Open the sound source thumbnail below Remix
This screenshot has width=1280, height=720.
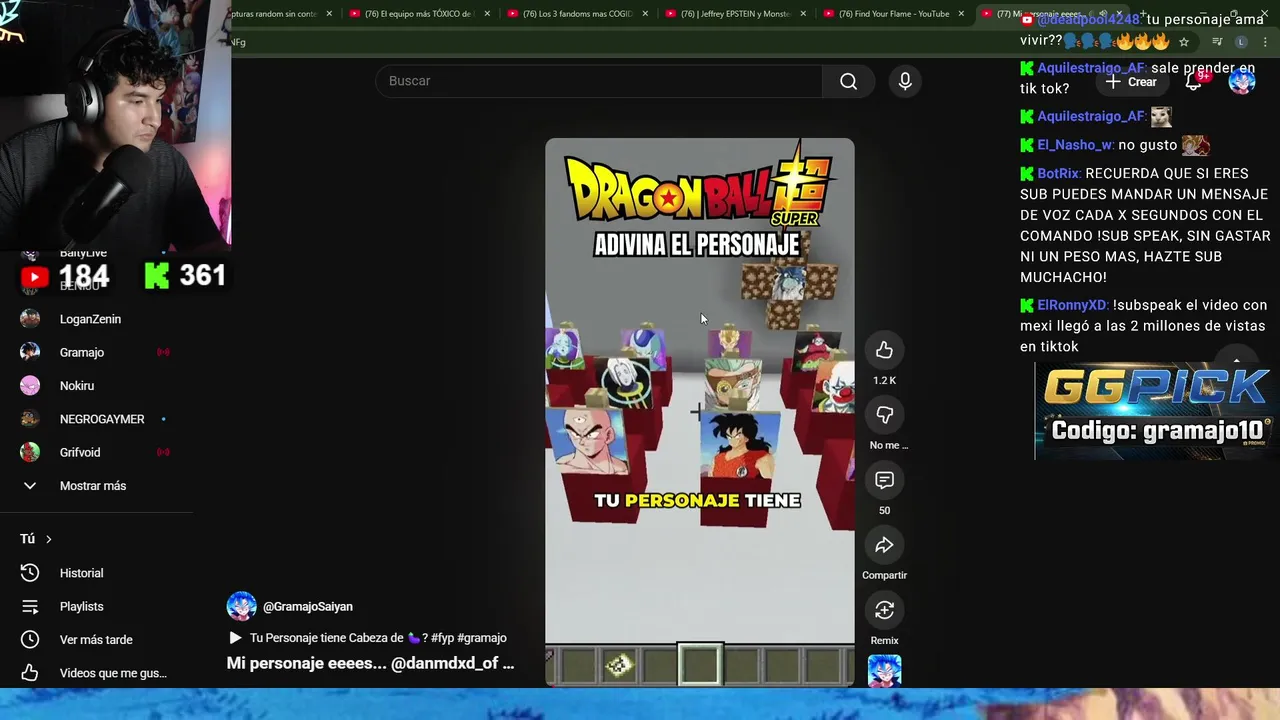(x=884, y=671)
